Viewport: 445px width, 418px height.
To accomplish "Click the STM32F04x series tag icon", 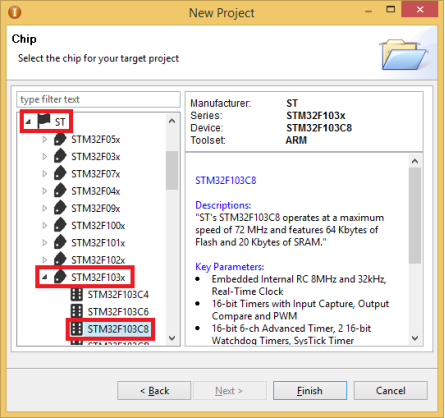I will (60, 191).
